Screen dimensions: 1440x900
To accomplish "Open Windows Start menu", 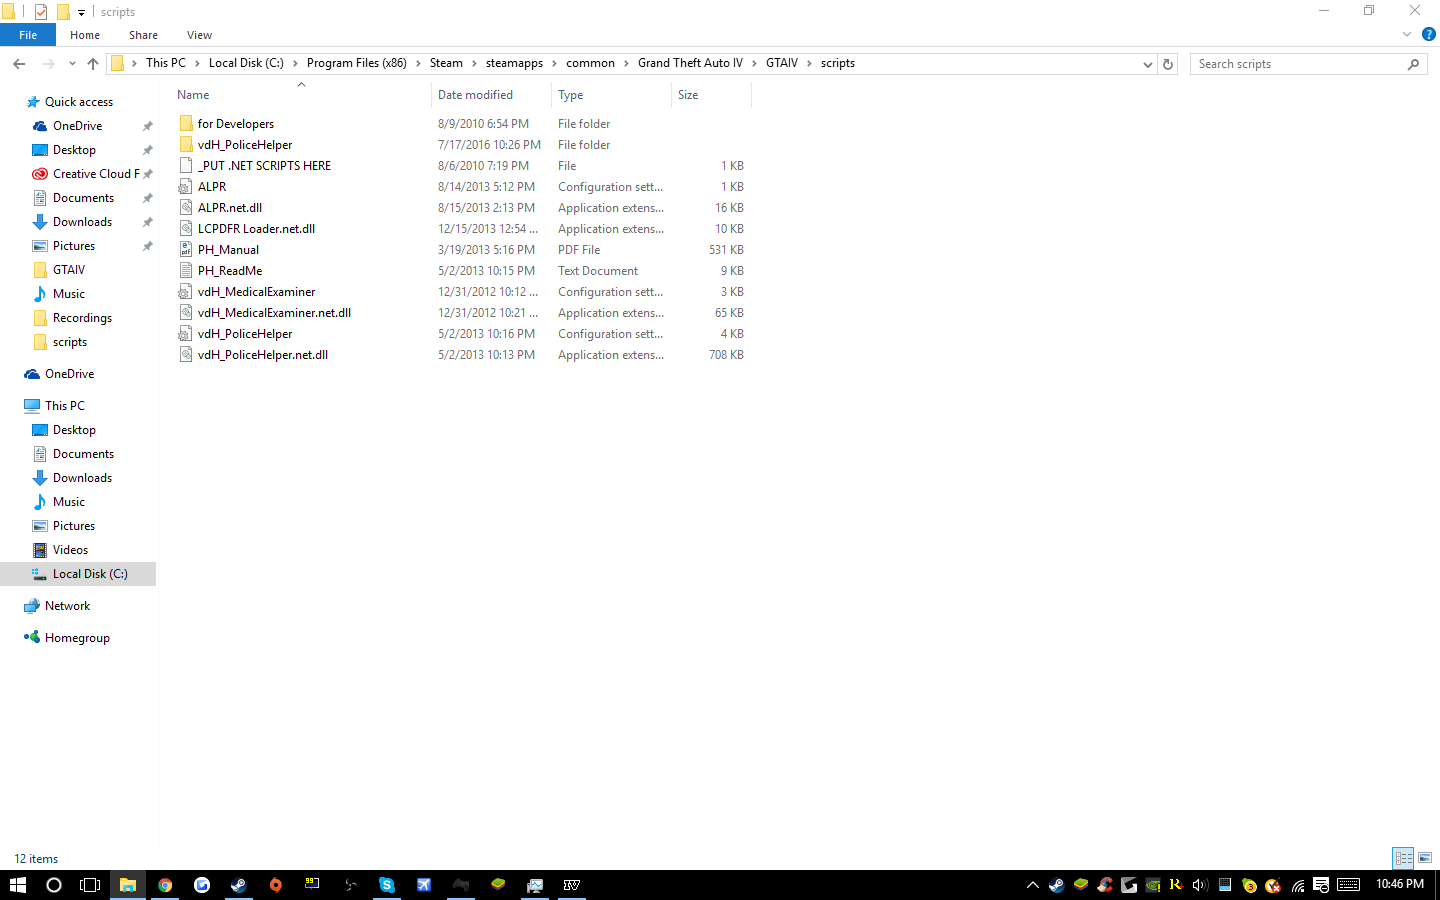I will 18,885.
